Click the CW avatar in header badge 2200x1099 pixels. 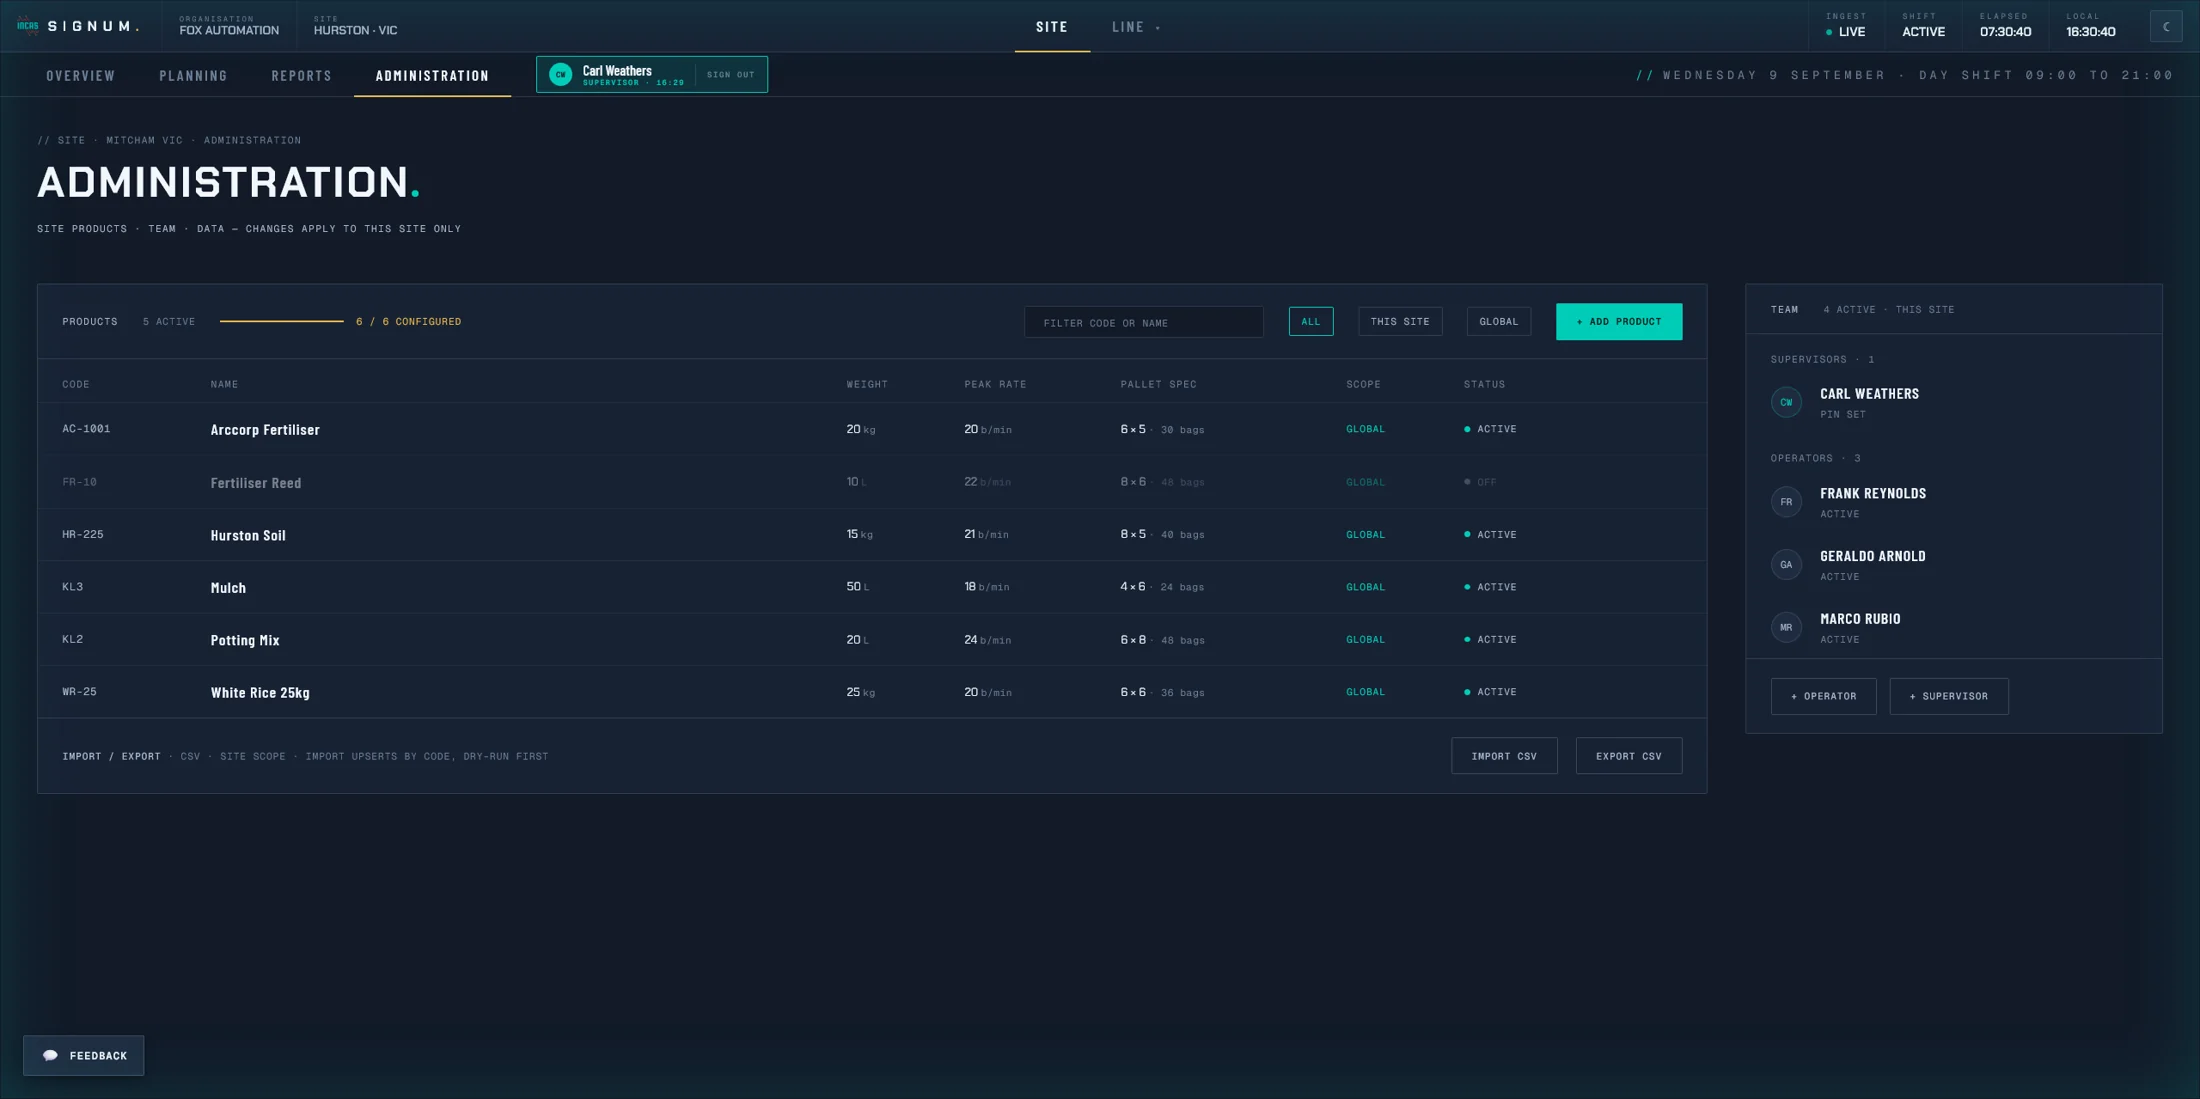(561, 75)
